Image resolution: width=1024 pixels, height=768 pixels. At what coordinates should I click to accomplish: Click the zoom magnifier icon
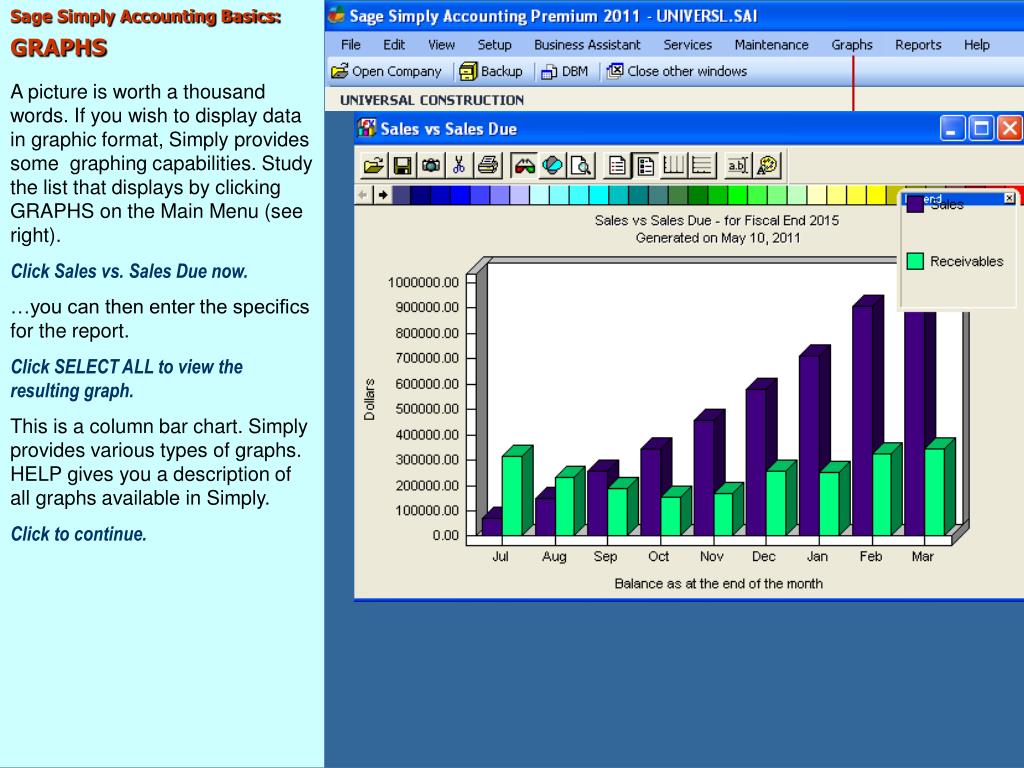(581, 165)
